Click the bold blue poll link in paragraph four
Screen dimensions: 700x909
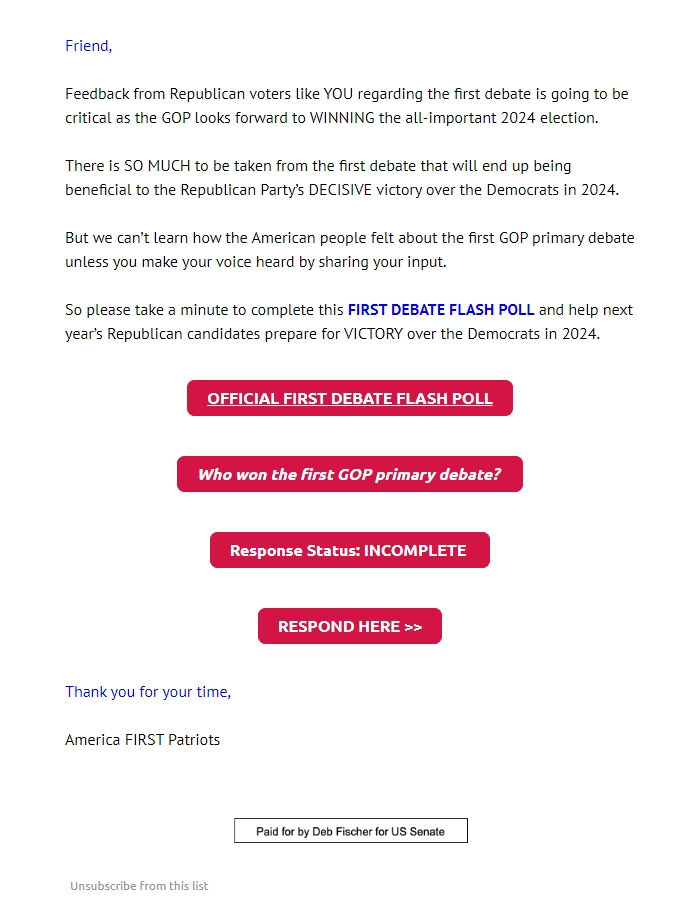(440, 310)
